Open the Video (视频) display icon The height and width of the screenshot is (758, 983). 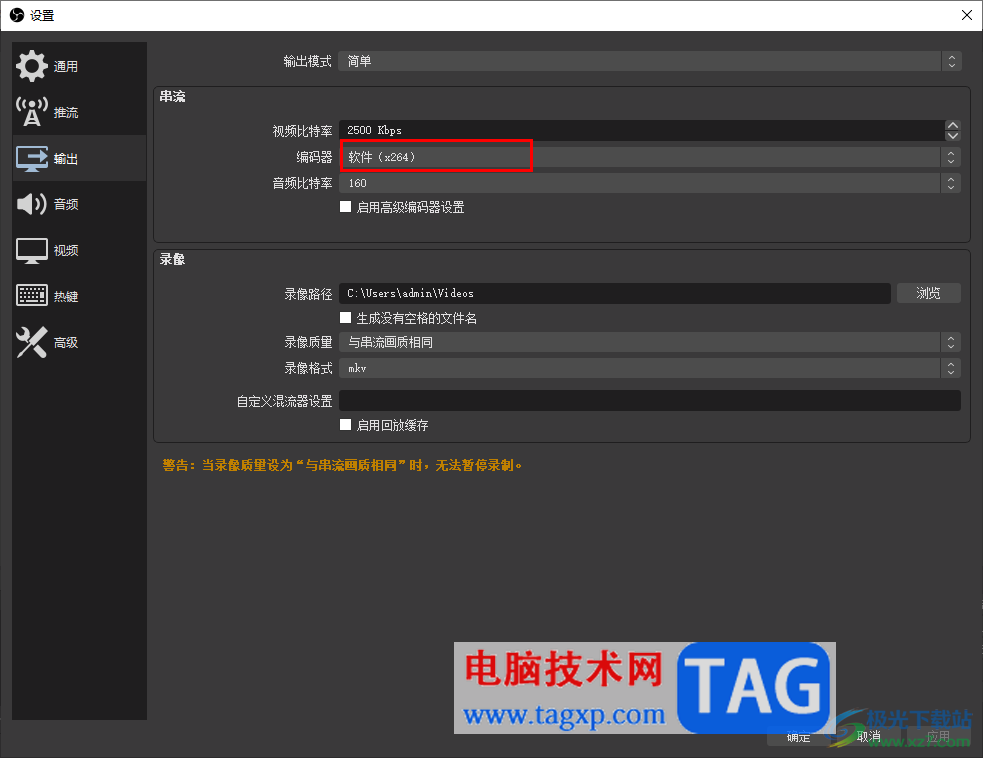(31, 250)
